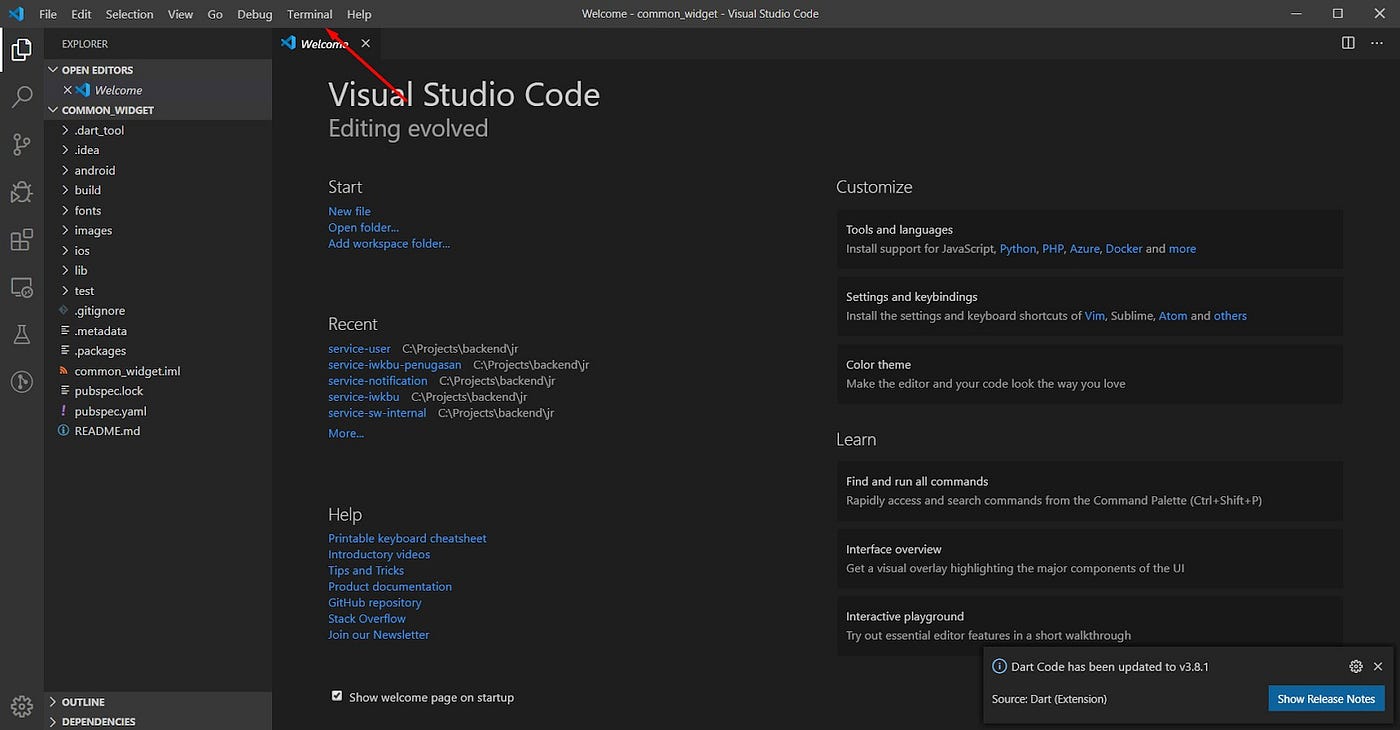1400x730 pixels.
Task: Open the Dart notification gear settings
Action: click(x=1356, y=666)
